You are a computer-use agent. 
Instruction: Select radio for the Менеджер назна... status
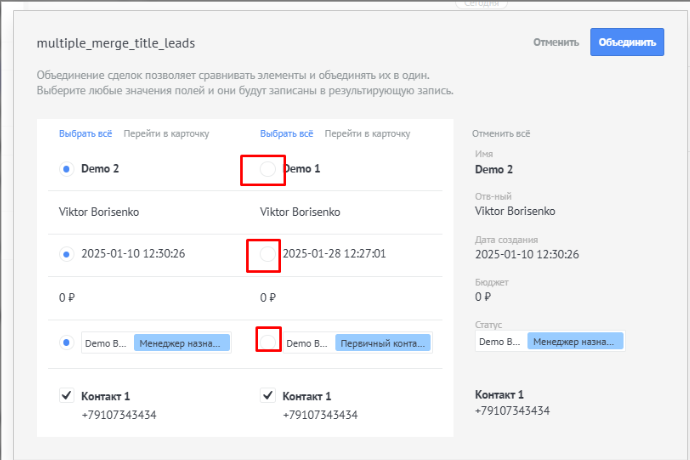click(x=67, y=342)
